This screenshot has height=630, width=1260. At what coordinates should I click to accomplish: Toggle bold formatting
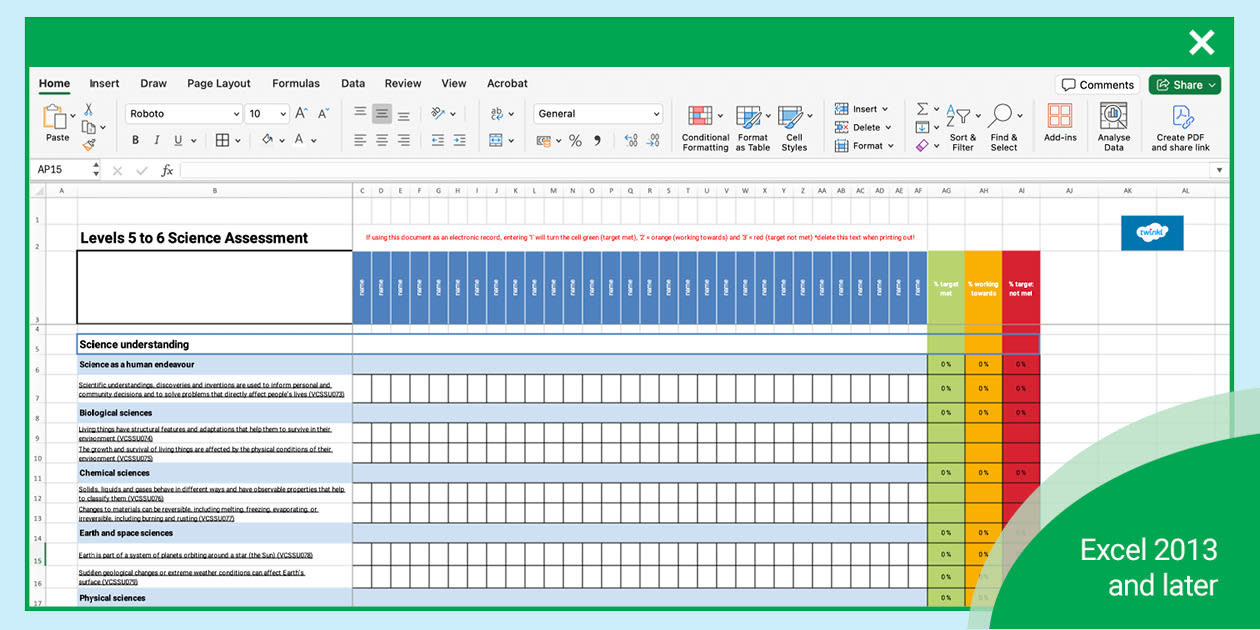click(136, 139)
